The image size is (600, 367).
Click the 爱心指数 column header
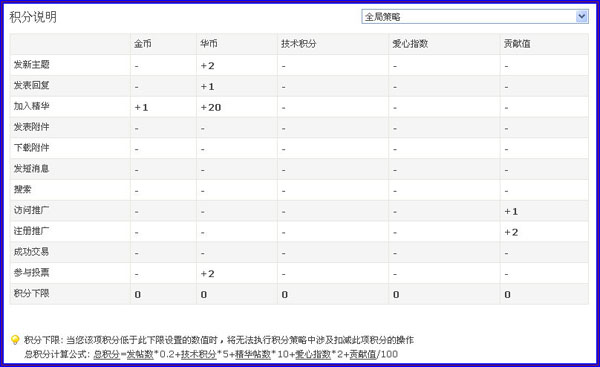[x=410, y=44]
